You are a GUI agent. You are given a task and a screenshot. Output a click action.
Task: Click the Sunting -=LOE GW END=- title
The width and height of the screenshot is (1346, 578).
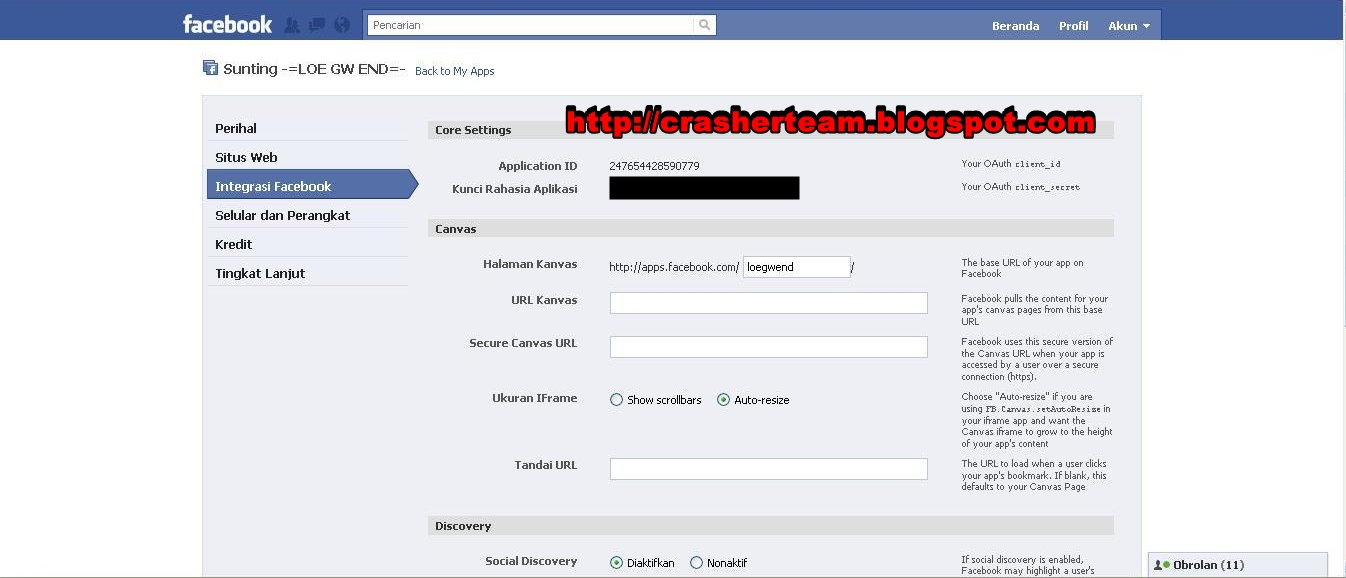(x=314, y=69)
